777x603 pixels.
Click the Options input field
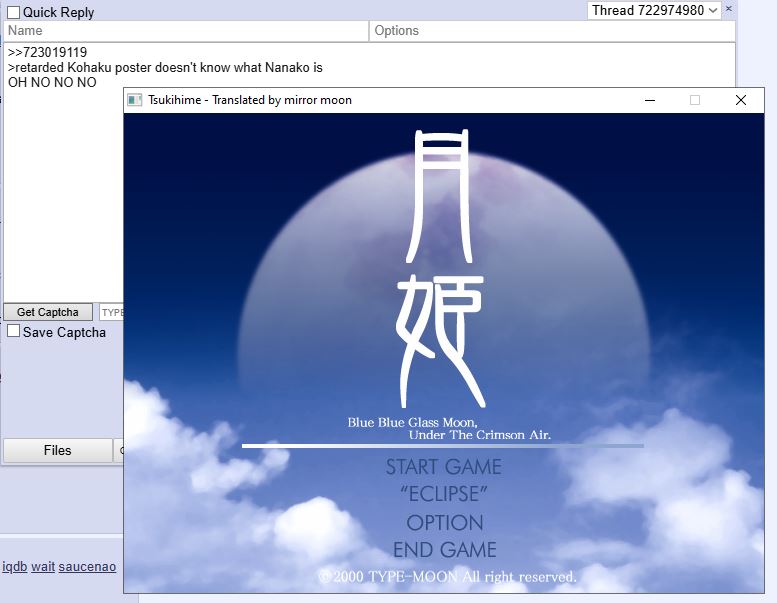click(553, 31)
